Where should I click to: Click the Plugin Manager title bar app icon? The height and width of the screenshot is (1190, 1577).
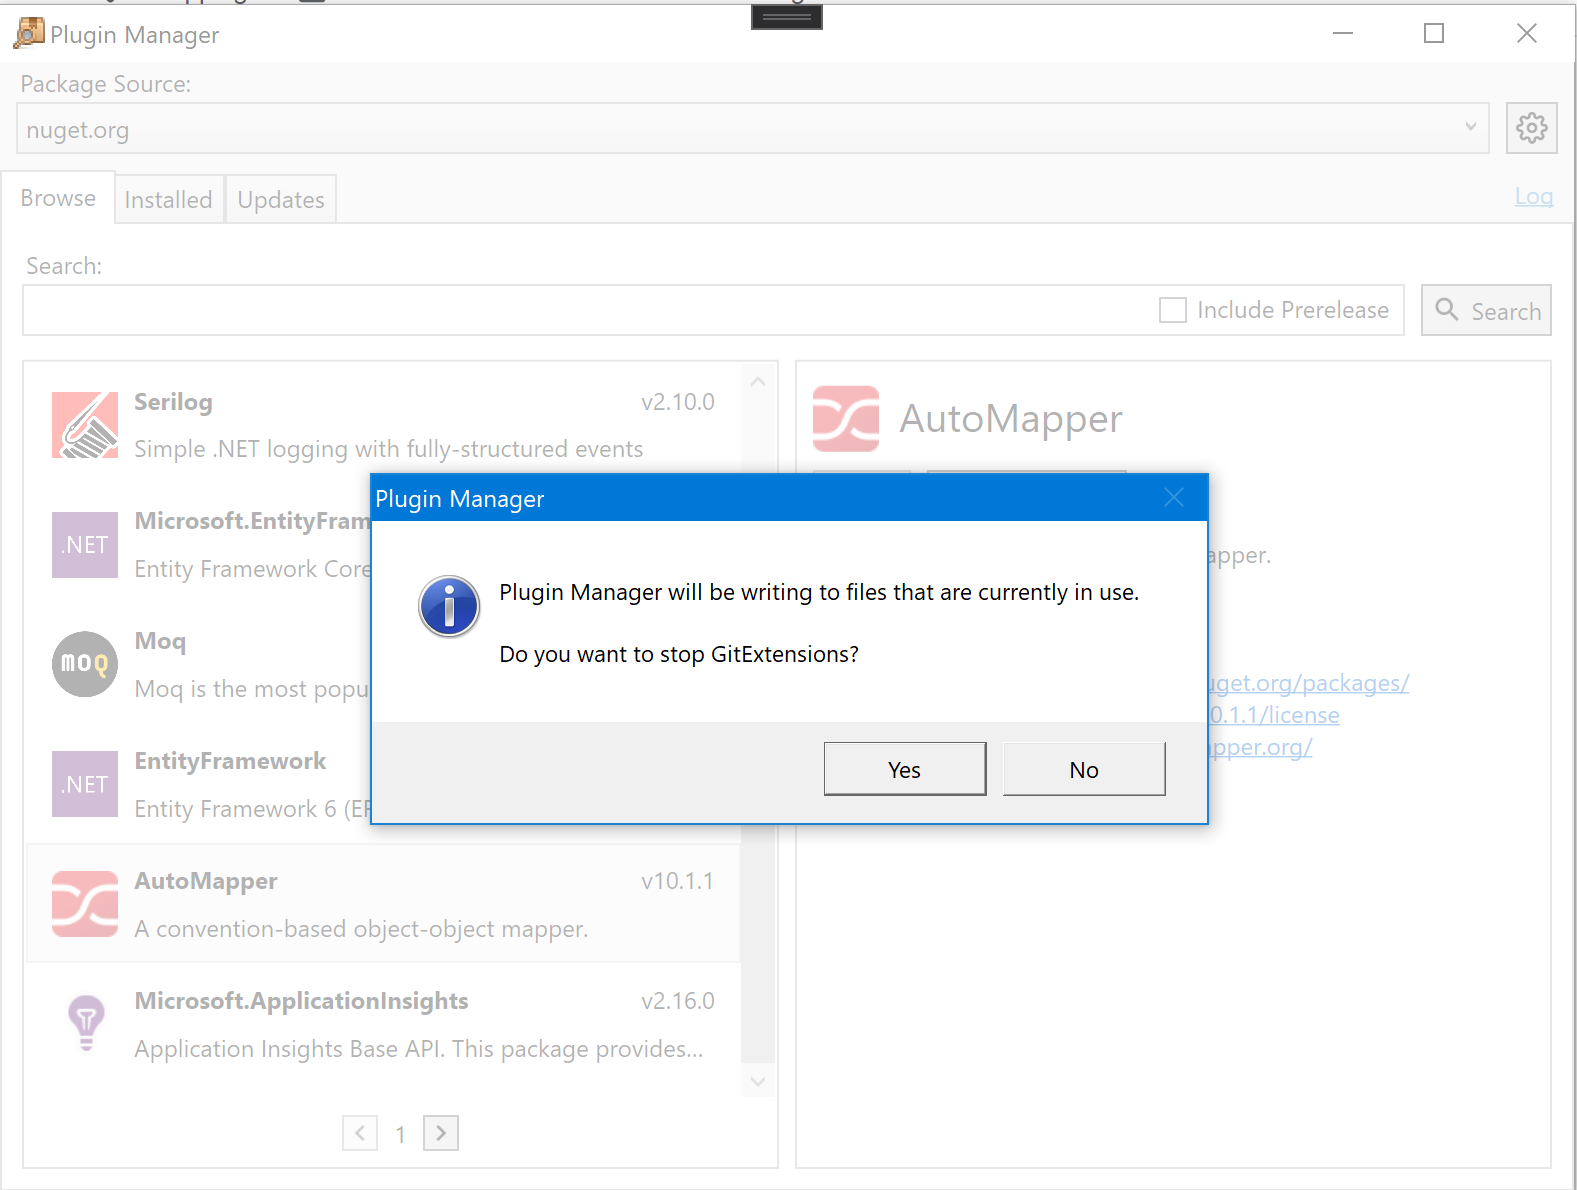28,33
